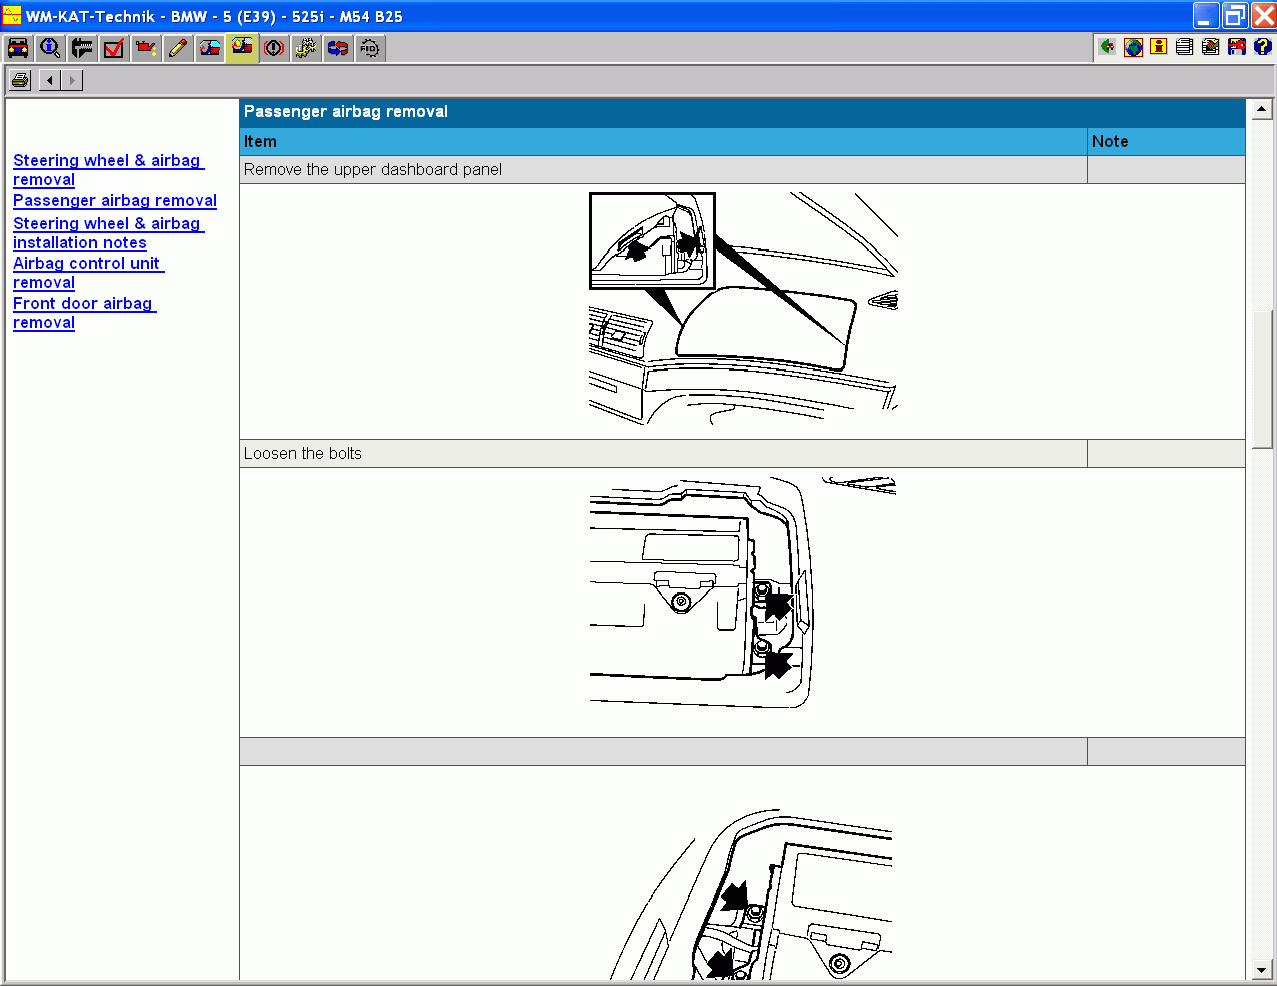
Task: Click the bottom airbag bracket illustration
Action: [x=750, y=895]
